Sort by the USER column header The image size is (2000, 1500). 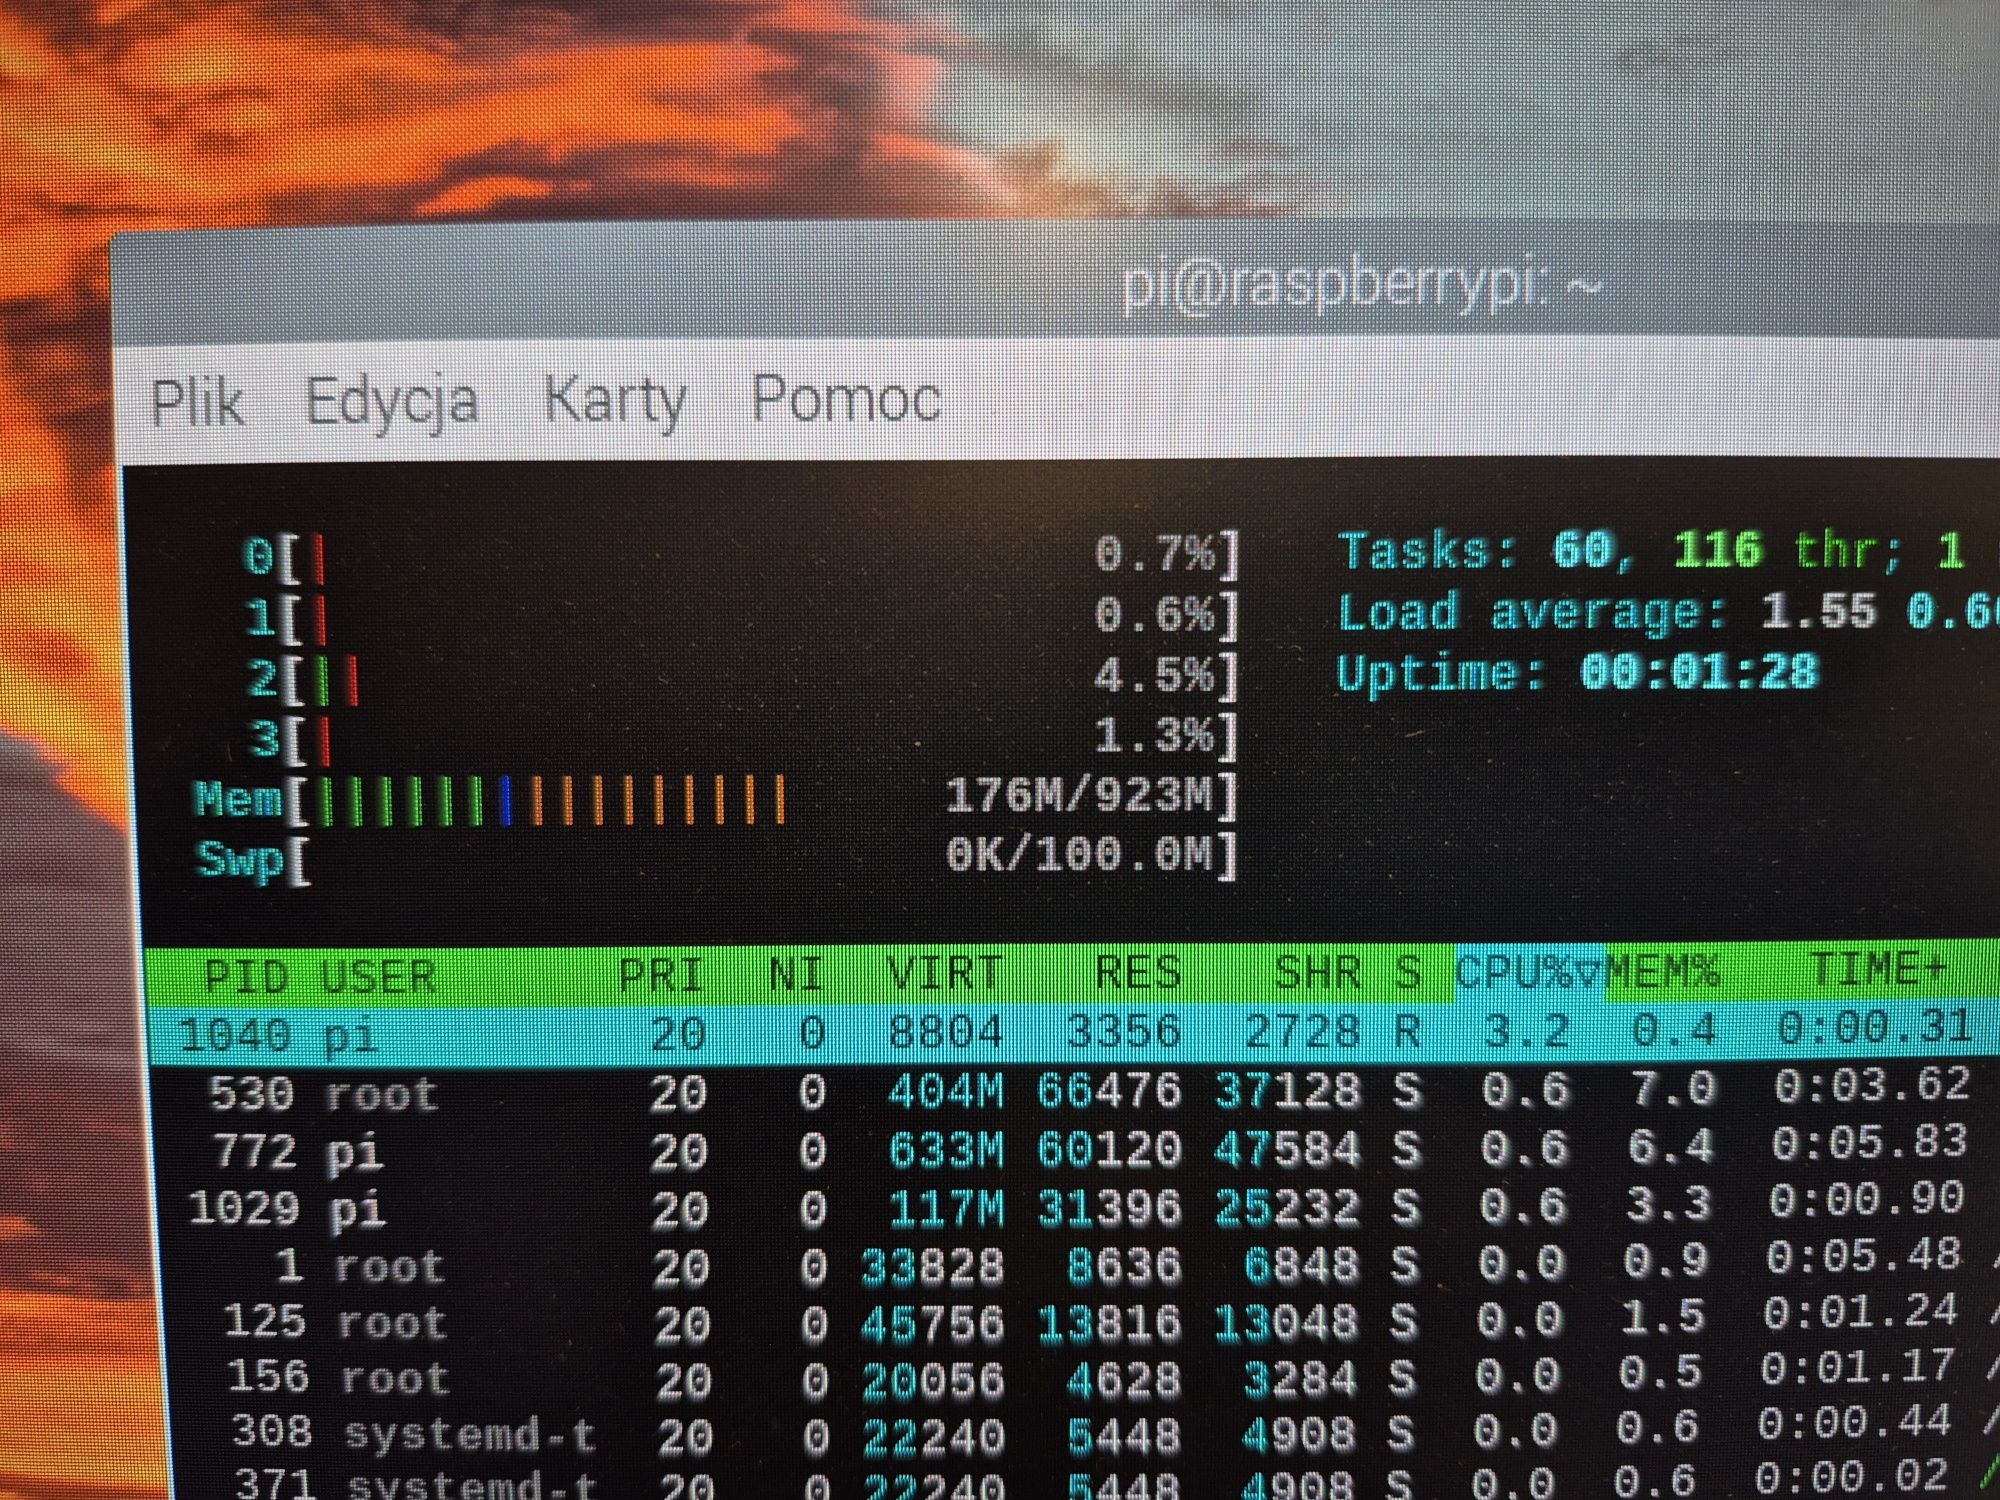pos(378,975)
